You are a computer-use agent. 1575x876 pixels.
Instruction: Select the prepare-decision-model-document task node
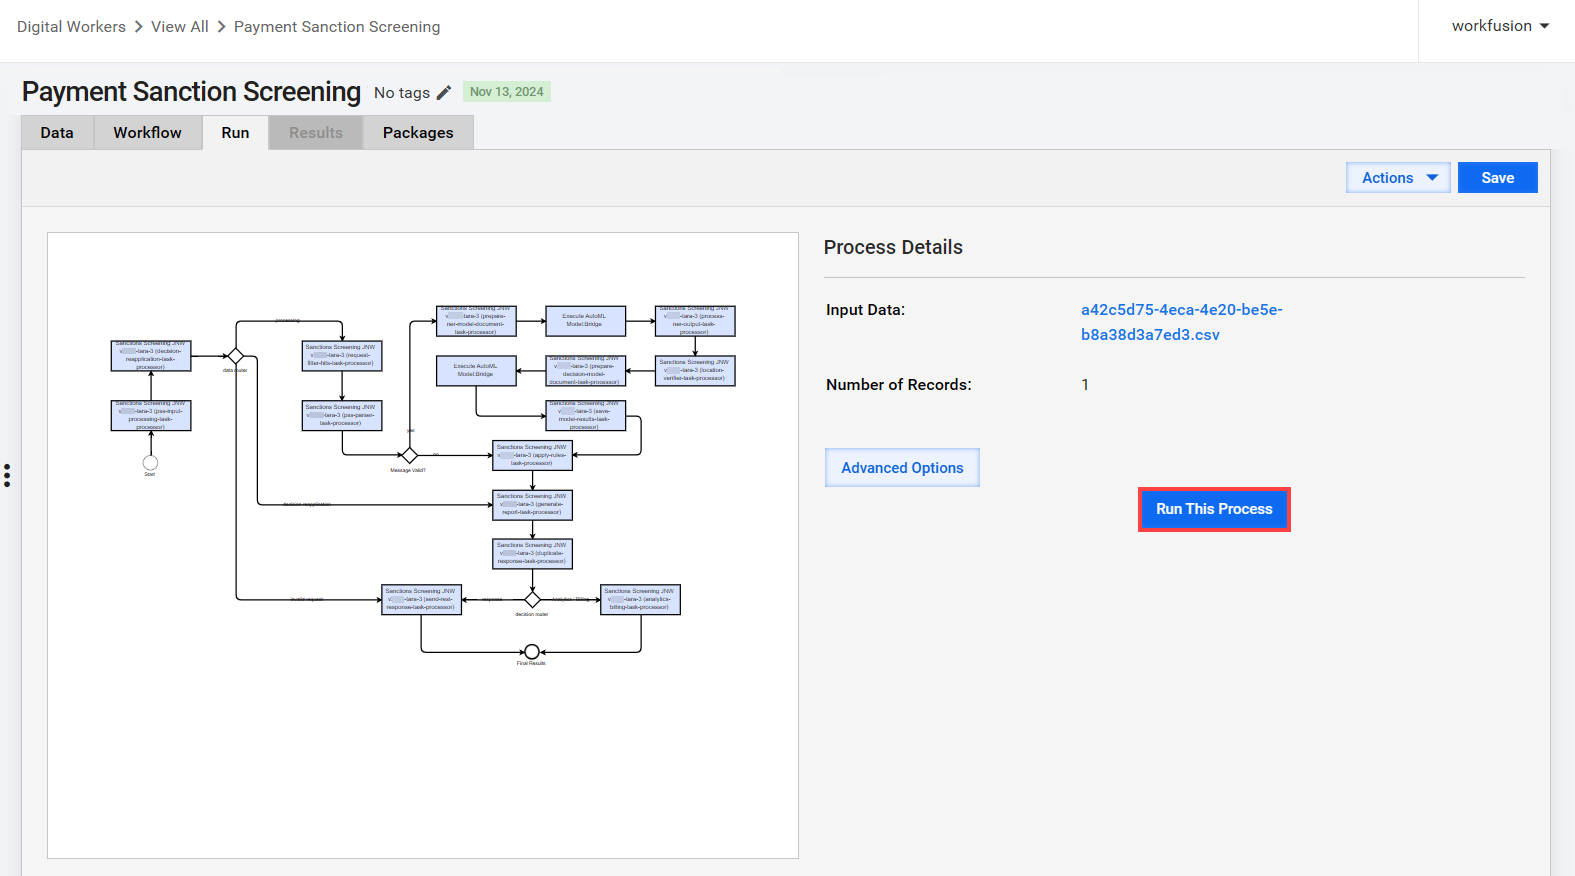coord(586,371)
